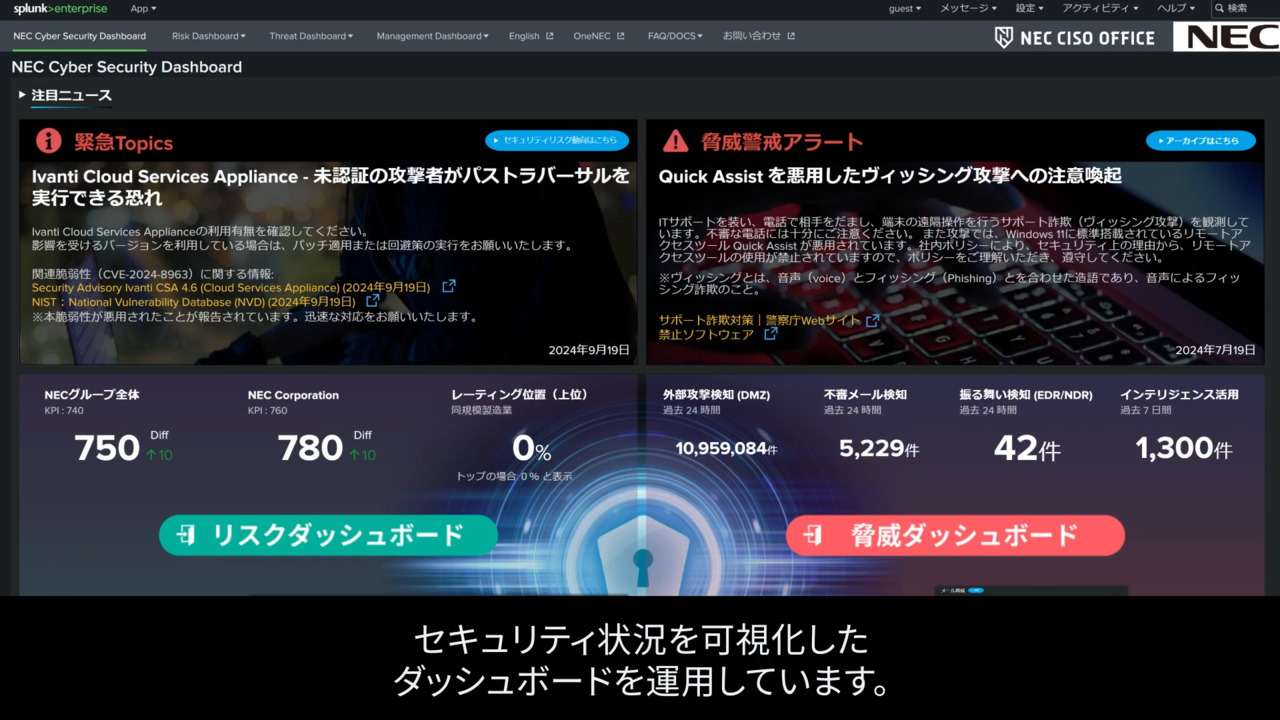Image resolution: width=1280 pixels, height=720 pixels.
Task: Open the アクティビティ menu
Action: click(1100, 9)
